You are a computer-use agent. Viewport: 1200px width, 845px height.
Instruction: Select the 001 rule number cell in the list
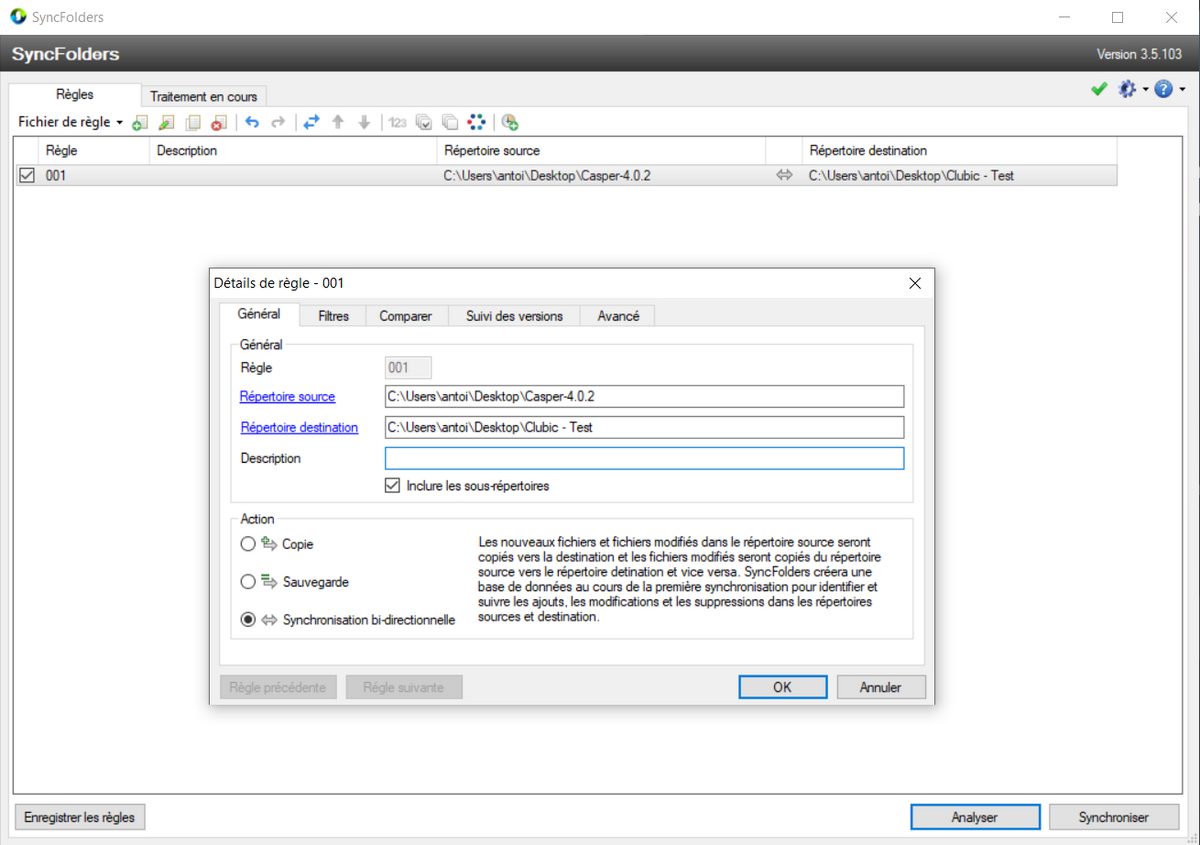point(56,176)
